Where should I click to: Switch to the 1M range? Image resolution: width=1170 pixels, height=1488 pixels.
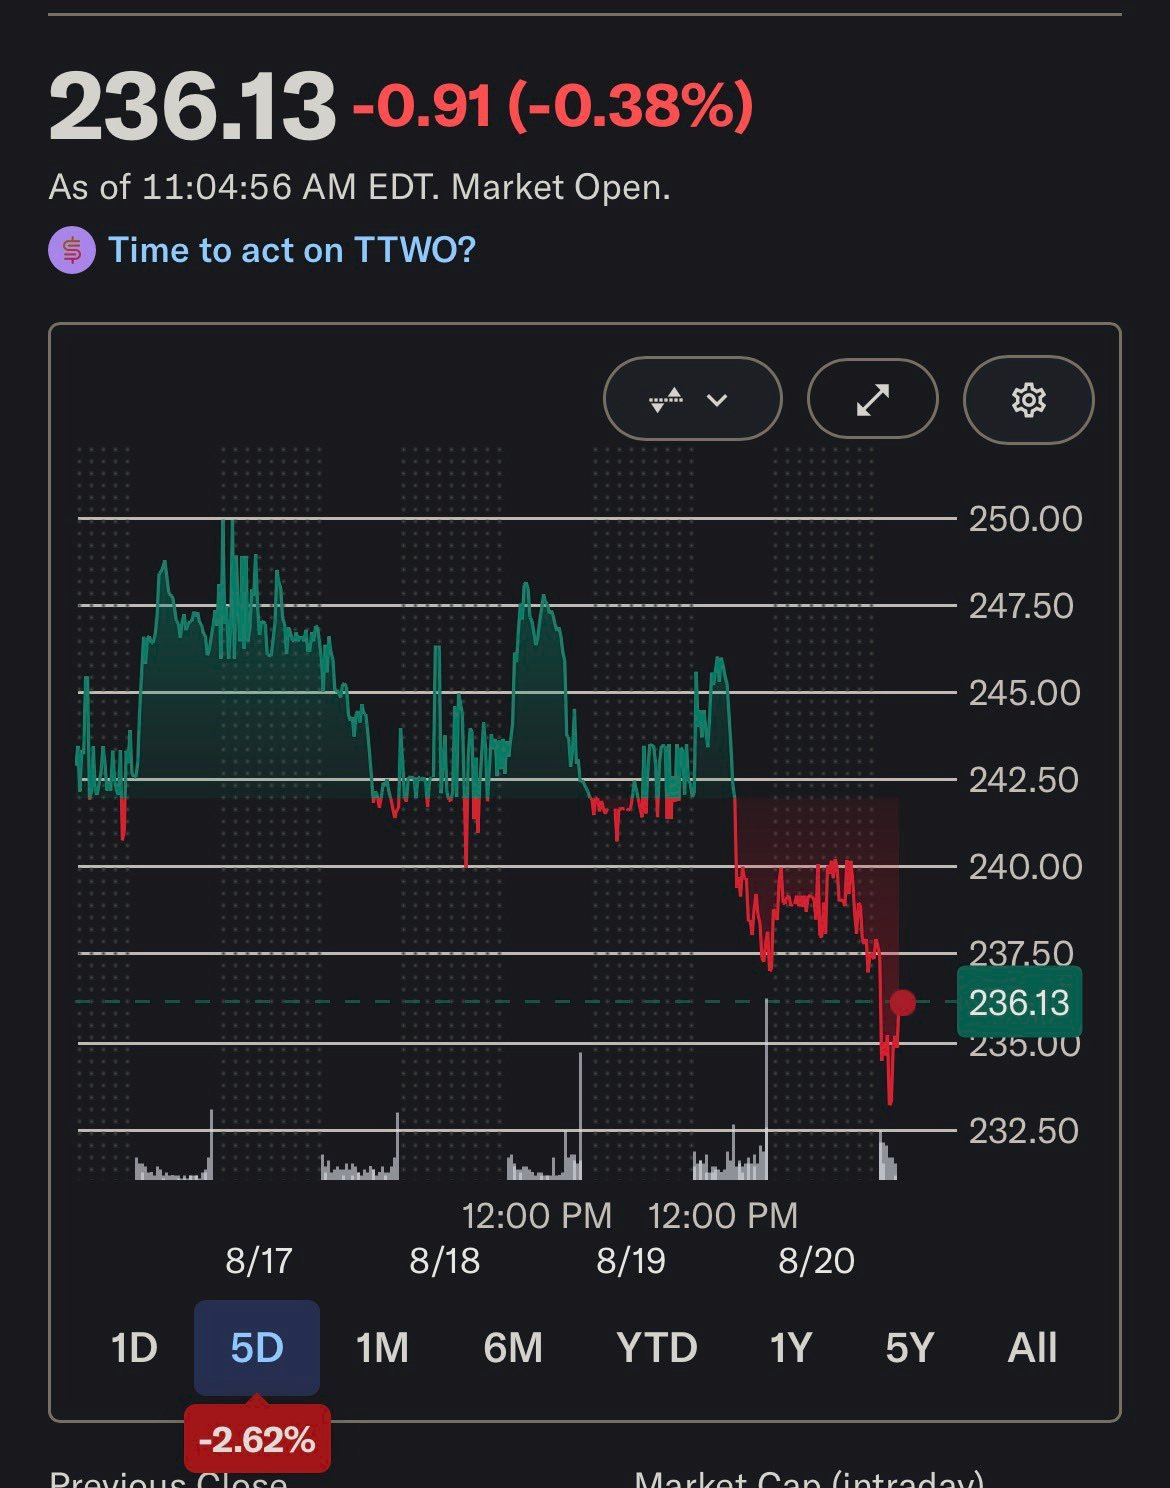[x=383, y=1348]
